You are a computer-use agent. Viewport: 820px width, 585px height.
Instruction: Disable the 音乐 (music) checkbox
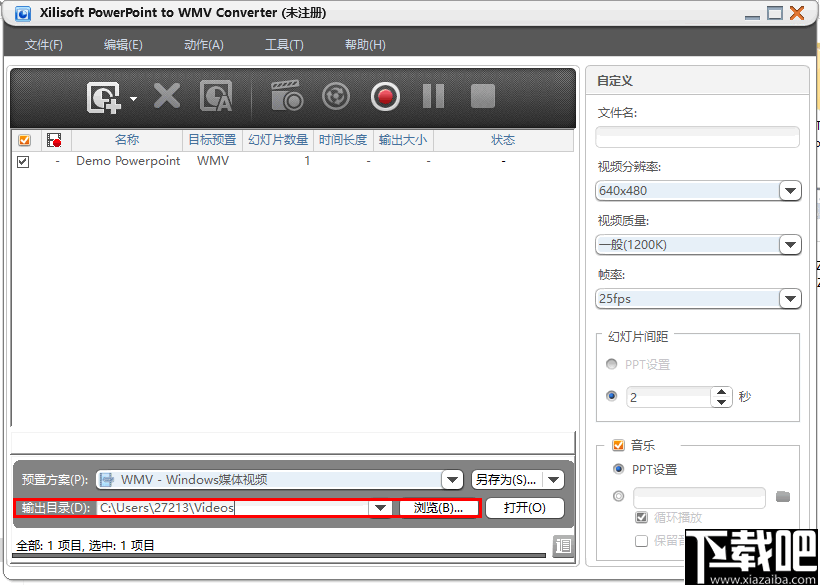618,445
